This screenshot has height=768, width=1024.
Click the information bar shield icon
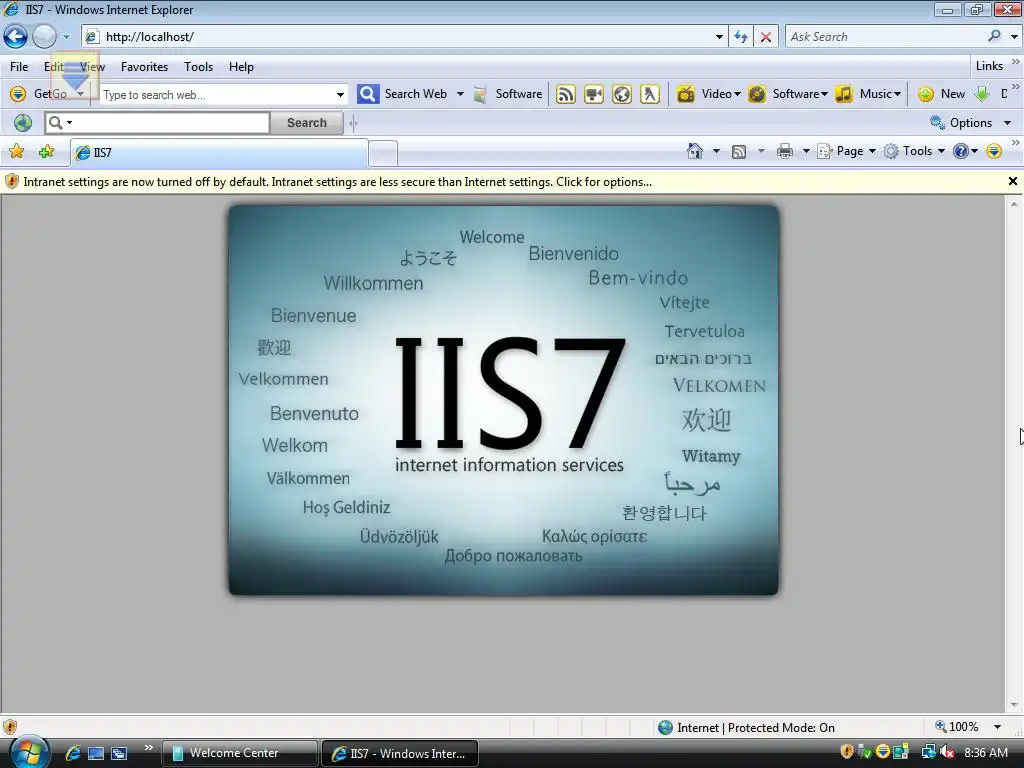pos(12,182)
